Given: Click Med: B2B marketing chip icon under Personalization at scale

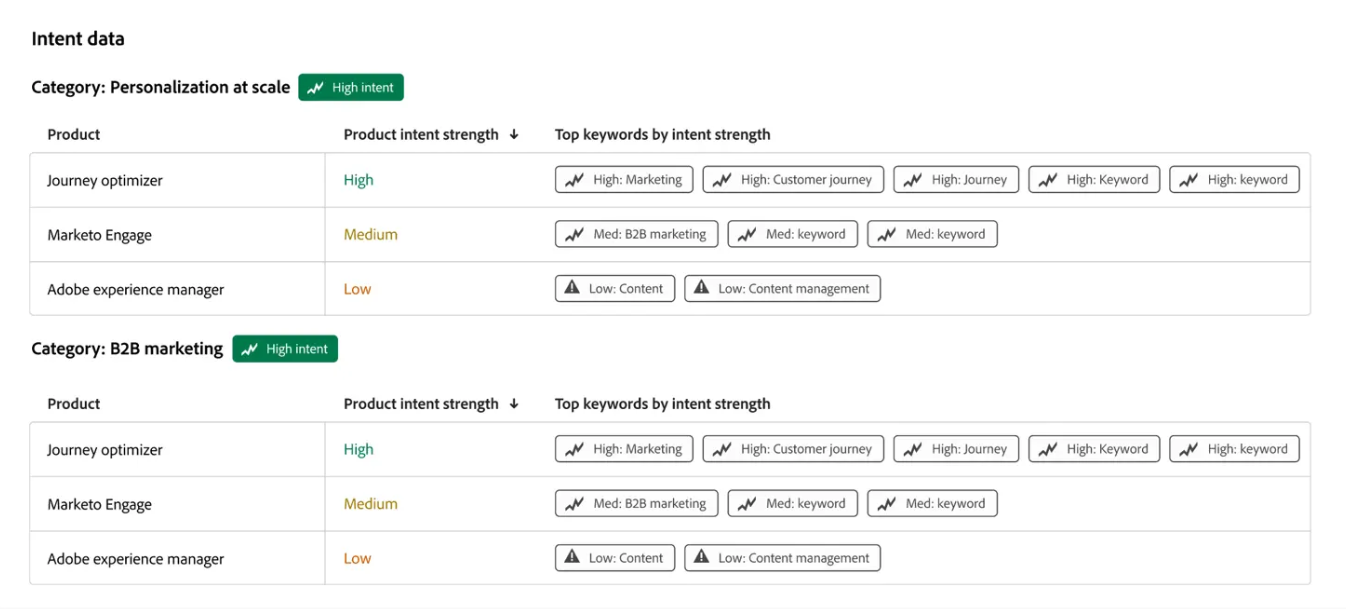Looking at the screenshot, I should [x=574, y=235].
